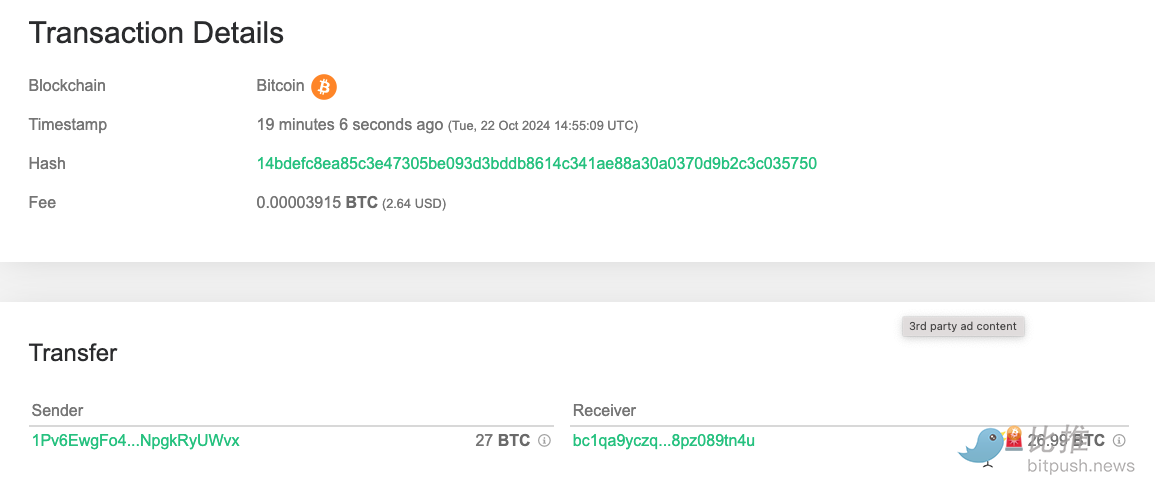1155x493 pixels.
Task: Open sender address 1Pv6EwgFo4...NpgkRyUWvx
Action: click(136, 440)
